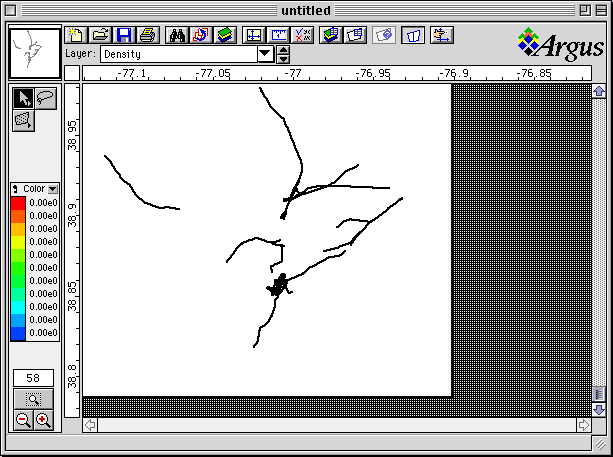Click the vertical scrollbar down arrow

click(599, 410)
